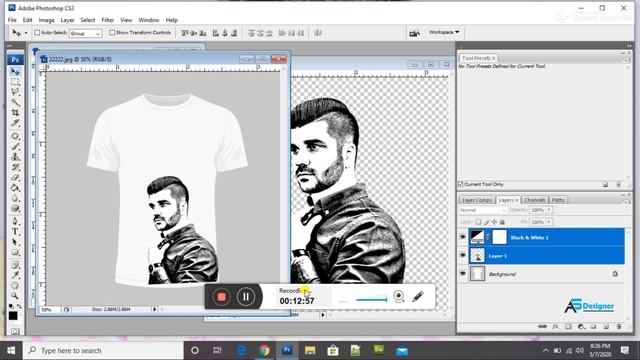Select the Move tool in the toolbox
Image resolution: width=640 pixels, height=360 pixels.
tap(15, 72)
